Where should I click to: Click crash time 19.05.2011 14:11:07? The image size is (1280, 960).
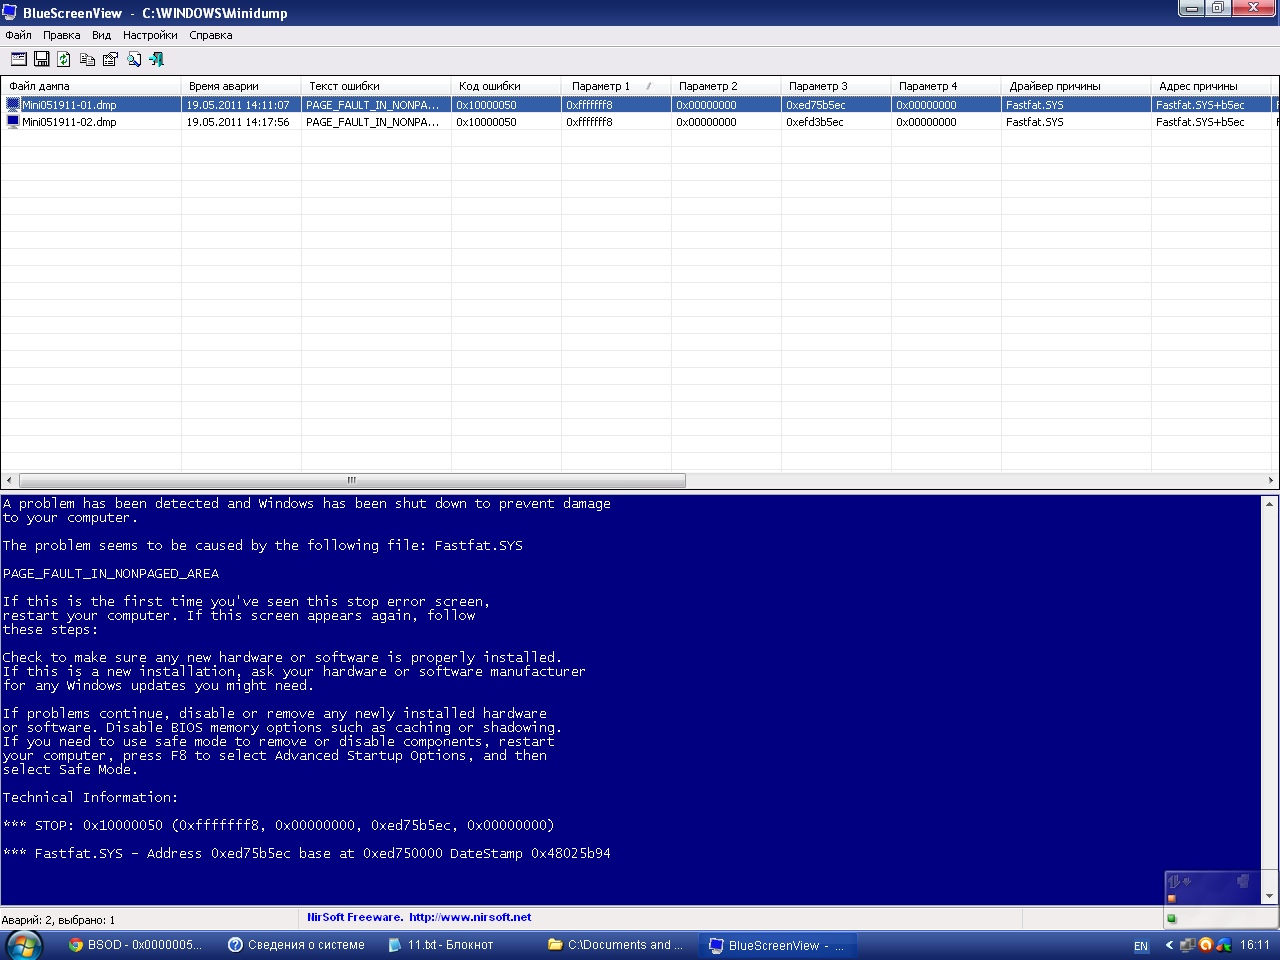pyautogui.click(x=238, y=105)
